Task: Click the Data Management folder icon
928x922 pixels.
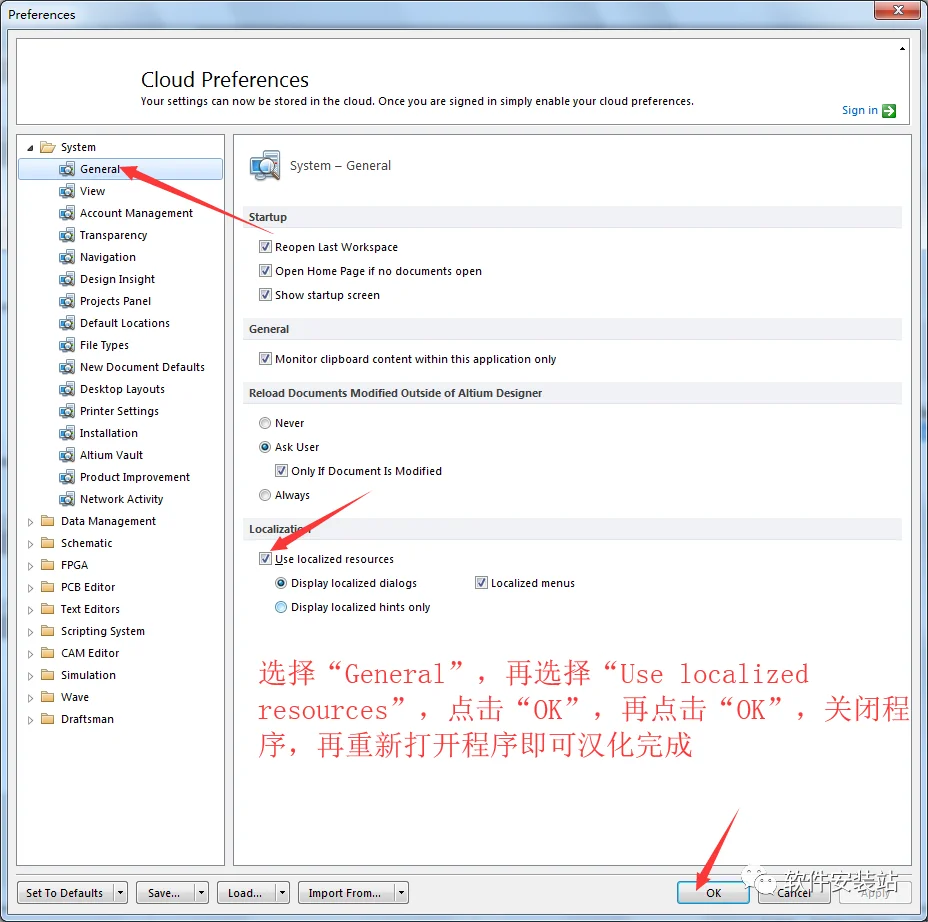Action: [47, 521]
